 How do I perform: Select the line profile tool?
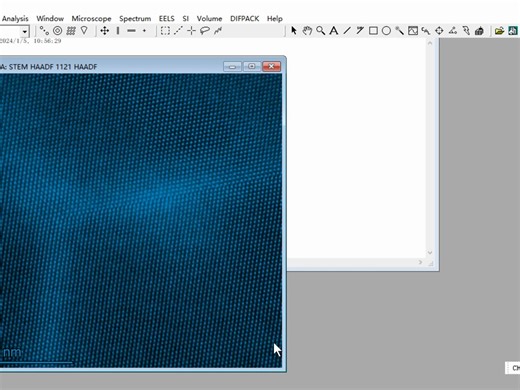(x=399, y=31)
